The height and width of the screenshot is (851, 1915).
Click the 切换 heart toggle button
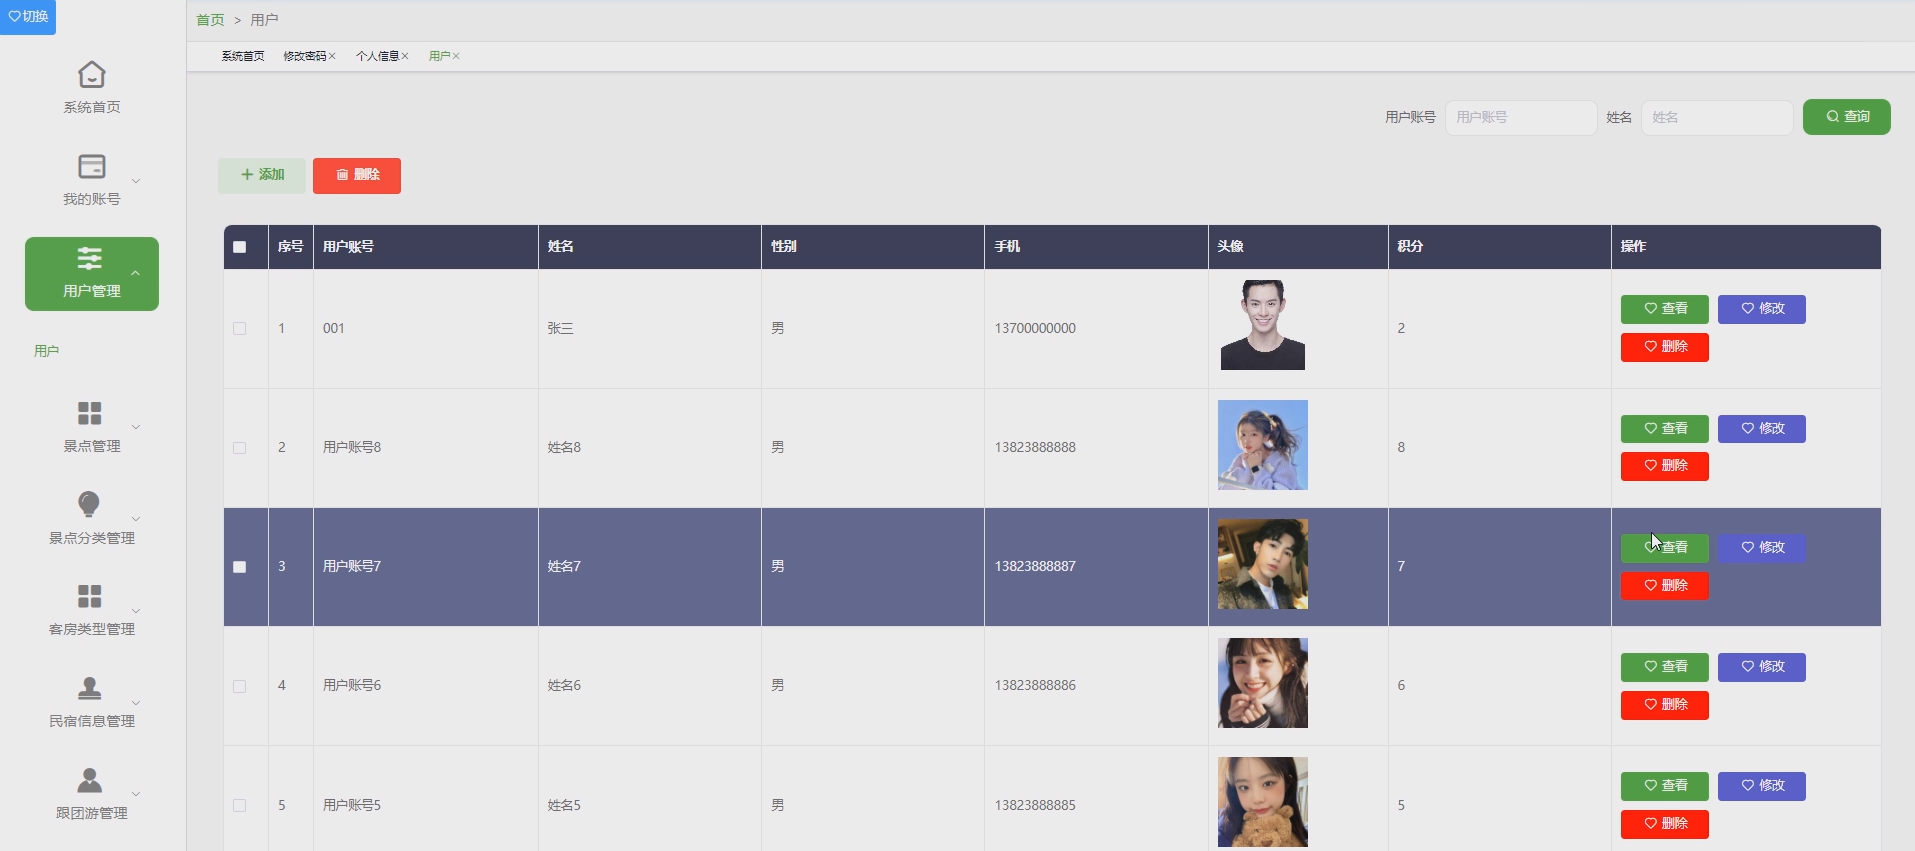click(28, 17)
